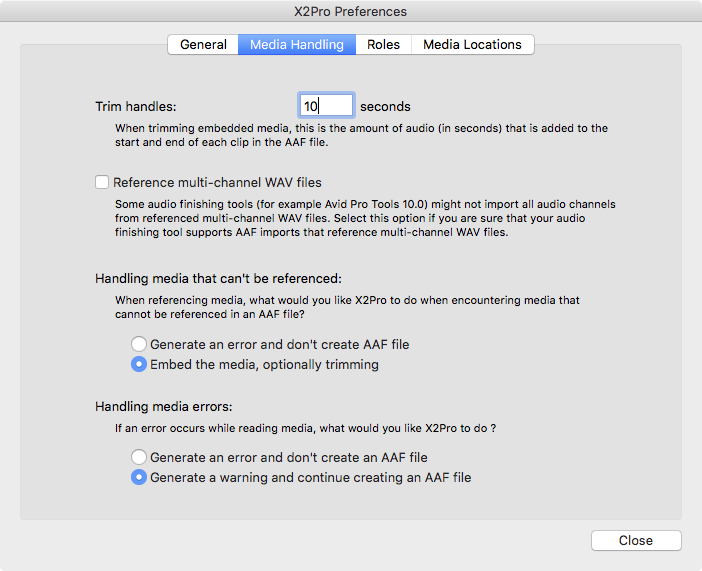Click the 'Handling media that can't be referenced:' heading
The image size is (702, 571).
(x=218, y=279)
